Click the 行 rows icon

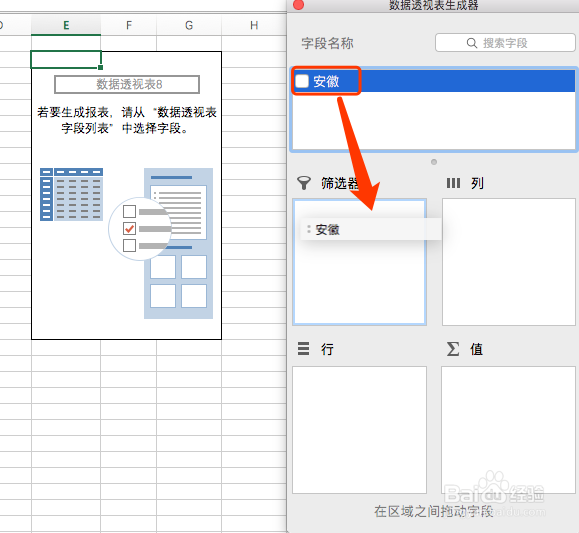tap(304, 348)
